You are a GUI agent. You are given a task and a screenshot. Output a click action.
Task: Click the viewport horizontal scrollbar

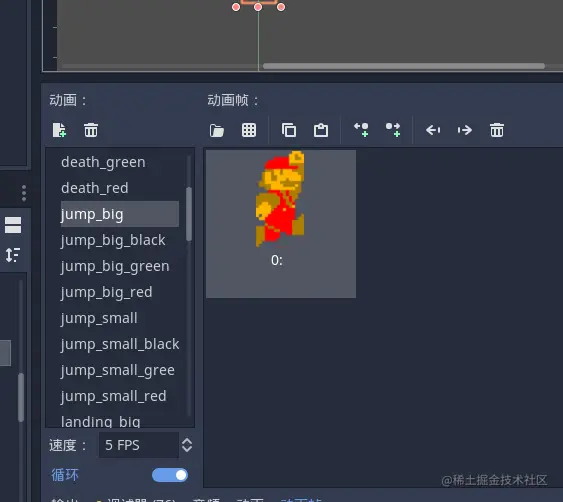click(404, 66)
